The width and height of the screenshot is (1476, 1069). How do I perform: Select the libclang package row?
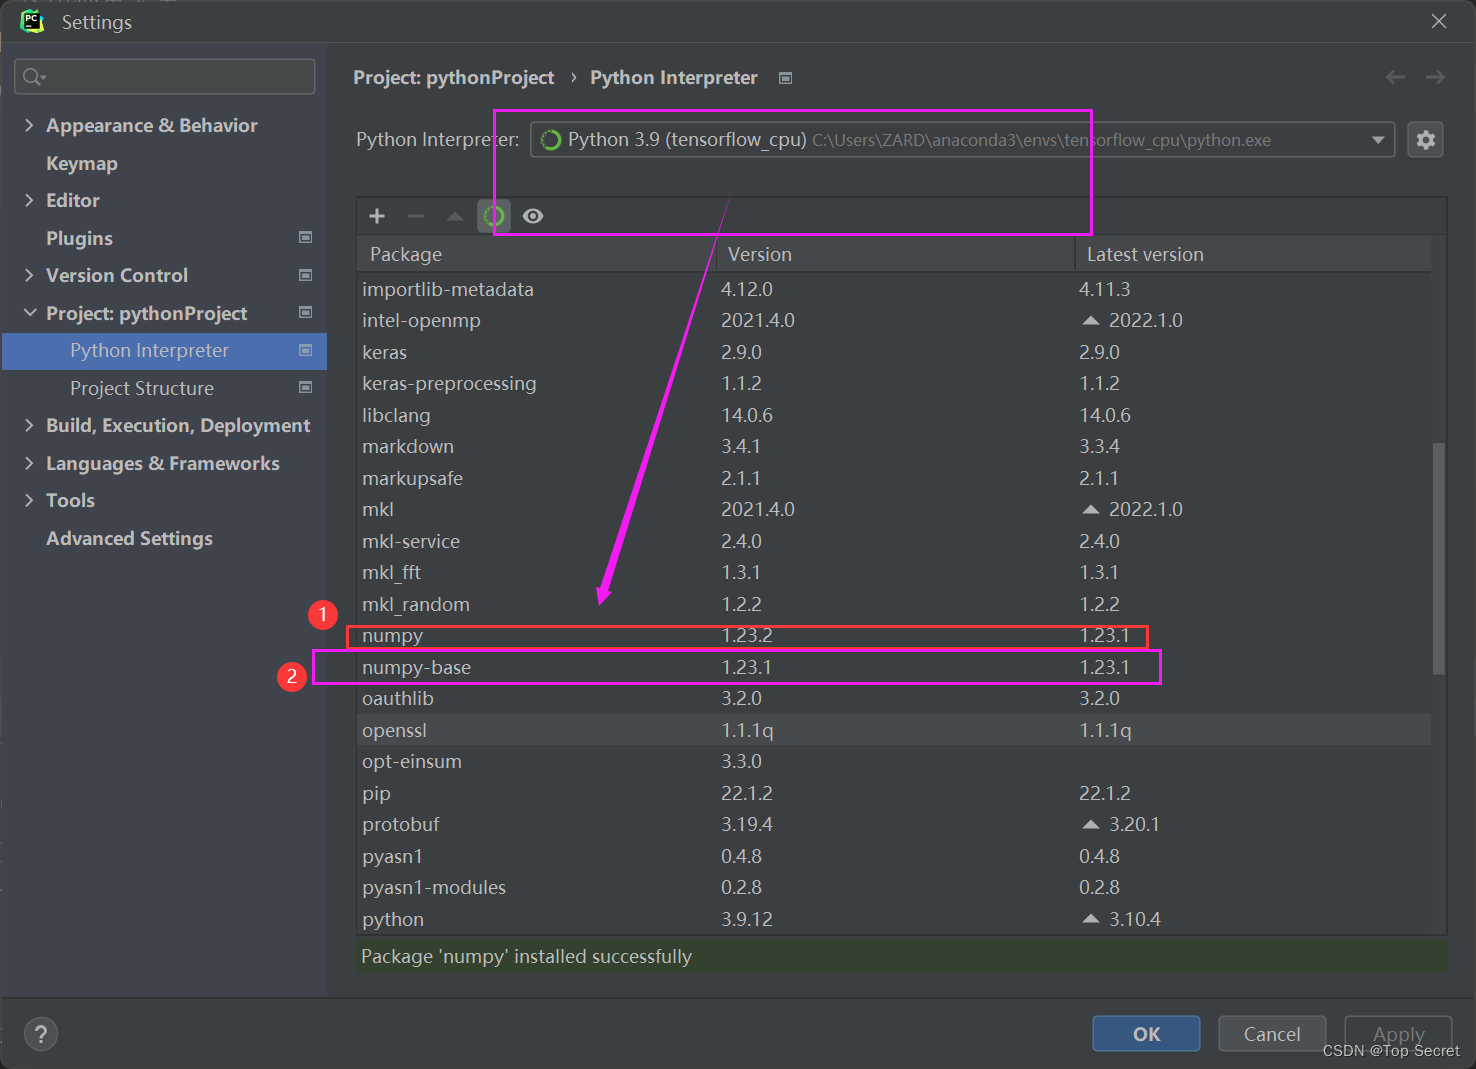pos(894,415)
